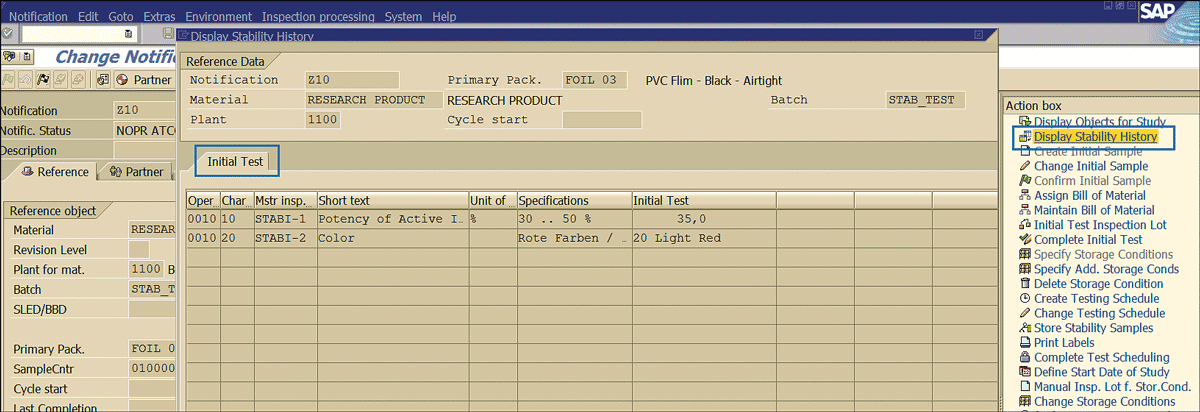This screenshot has width=1200, height=412.
Task: Click the Assign Bill of Material icon
Action: (1025, 196)
